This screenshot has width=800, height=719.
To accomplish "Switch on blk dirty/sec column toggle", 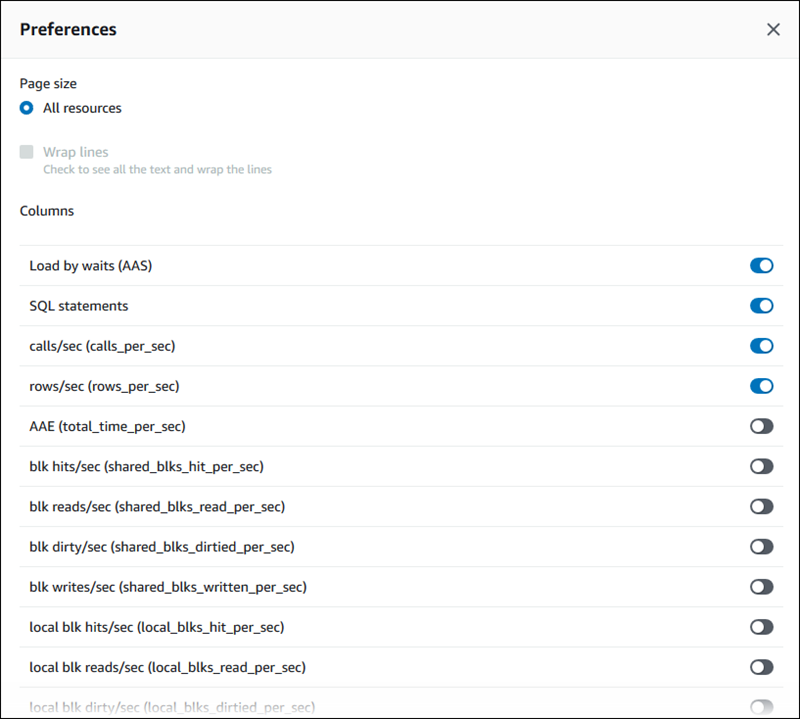I will coord(761,546).
